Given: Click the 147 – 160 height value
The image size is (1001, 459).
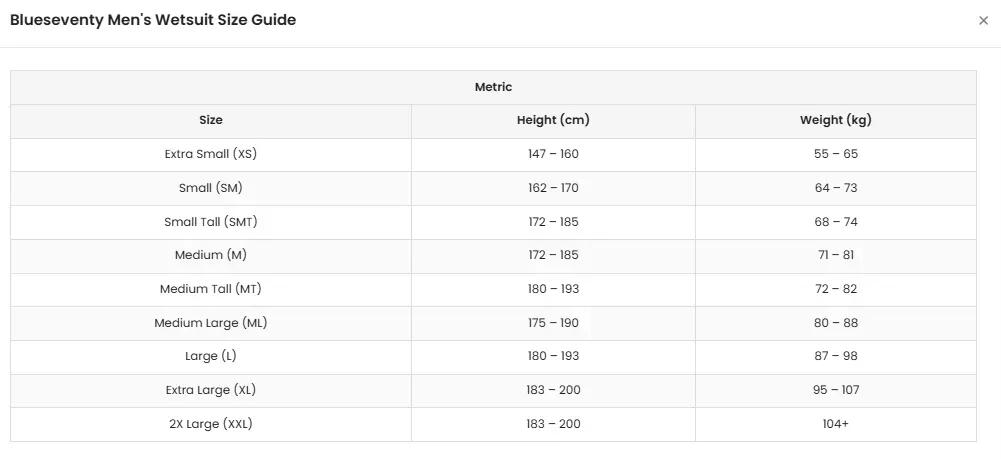Looking at the screenshot, I should pos(553,154).
